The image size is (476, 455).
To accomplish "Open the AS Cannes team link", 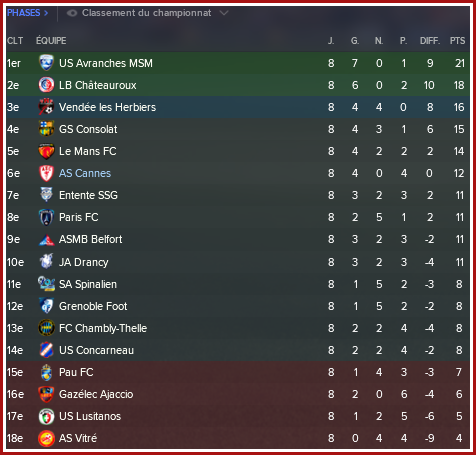I will [85, 173].
